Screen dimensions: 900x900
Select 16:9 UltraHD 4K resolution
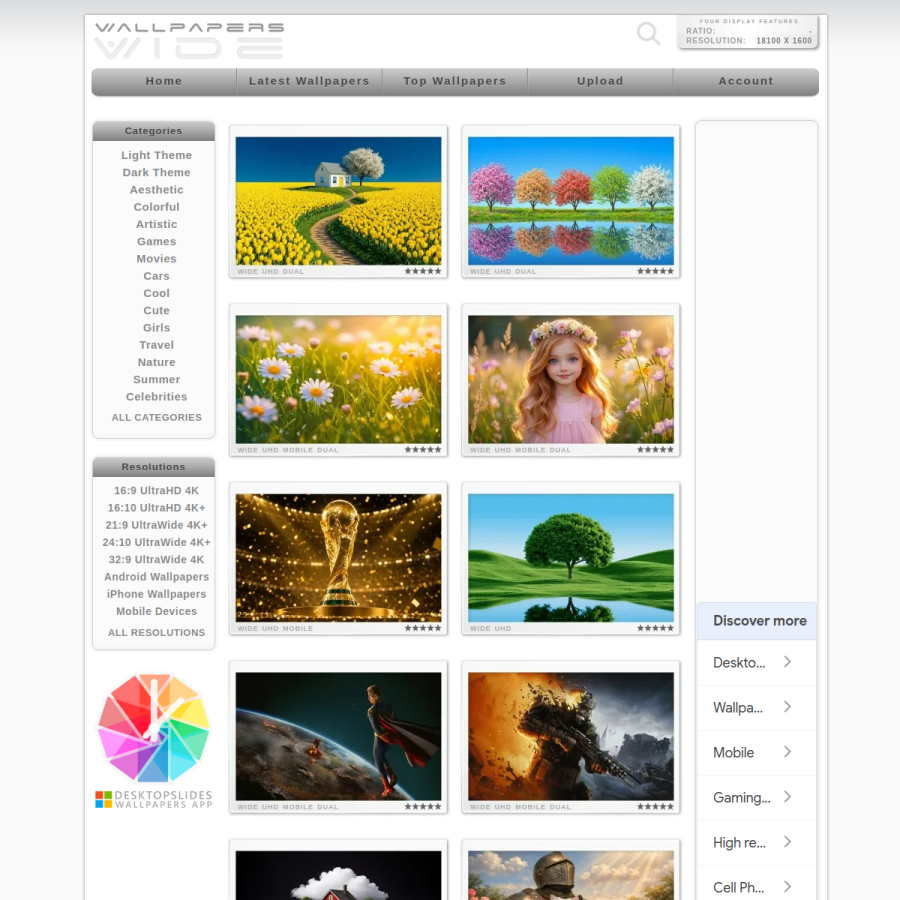pos(156,491)
